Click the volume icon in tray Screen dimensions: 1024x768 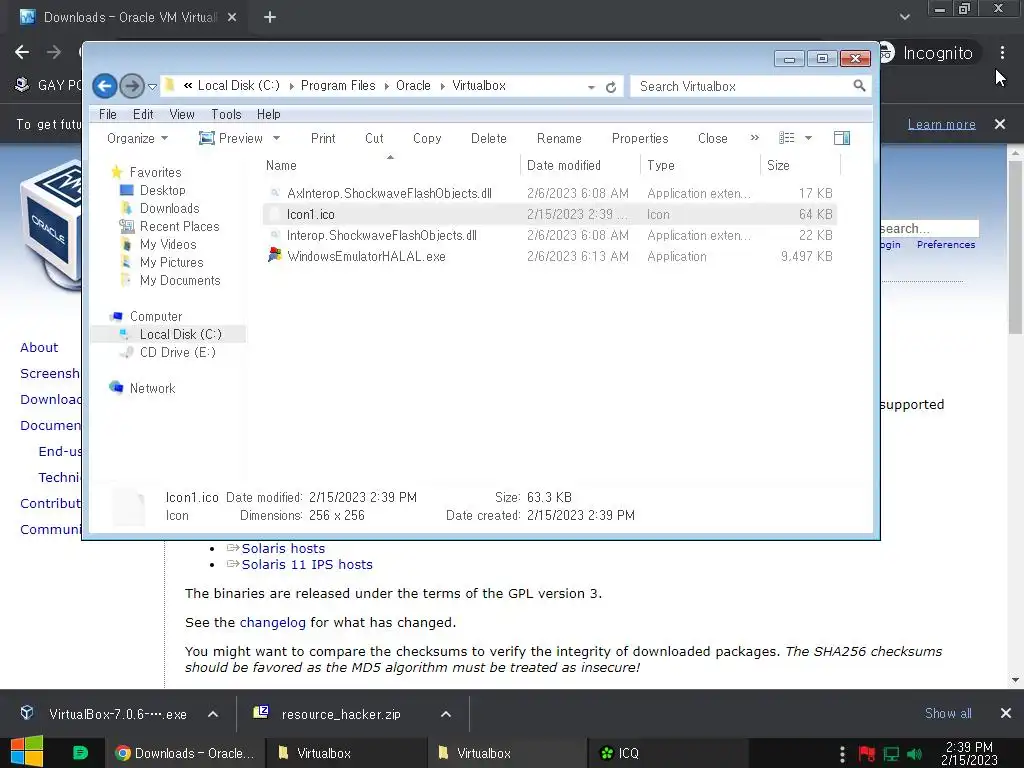915,754
